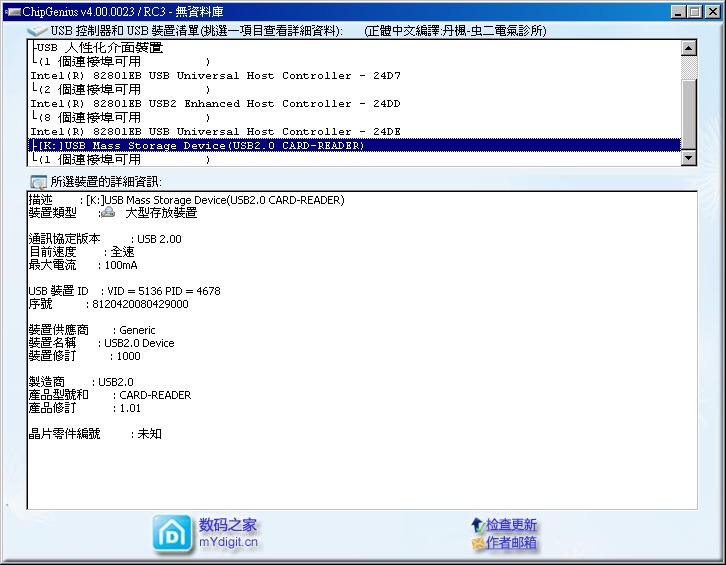Minimize the ChipGenius window
Screen dimensions: 726x565
point(678,12)
